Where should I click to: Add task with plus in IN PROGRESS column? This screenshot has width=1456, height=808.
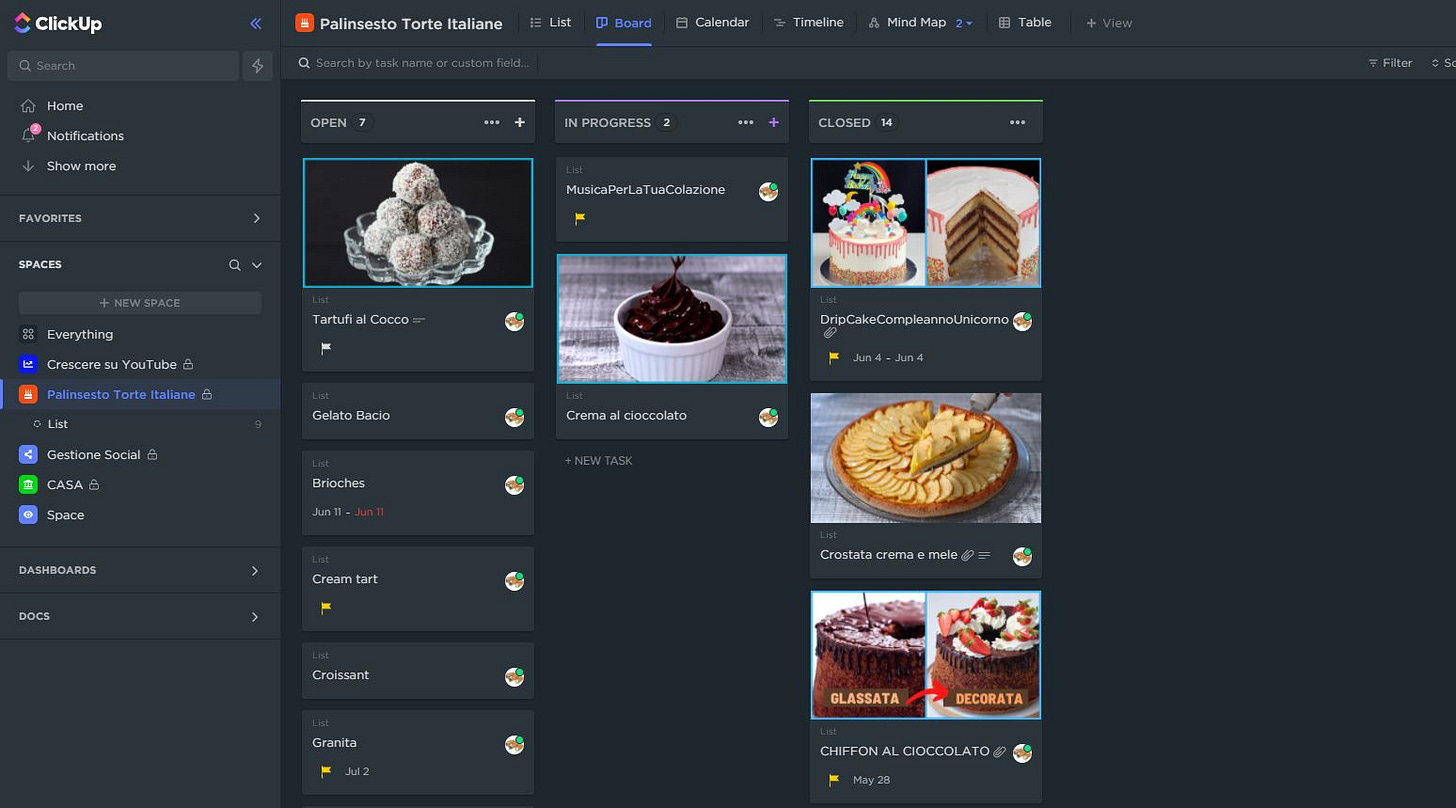773,122
